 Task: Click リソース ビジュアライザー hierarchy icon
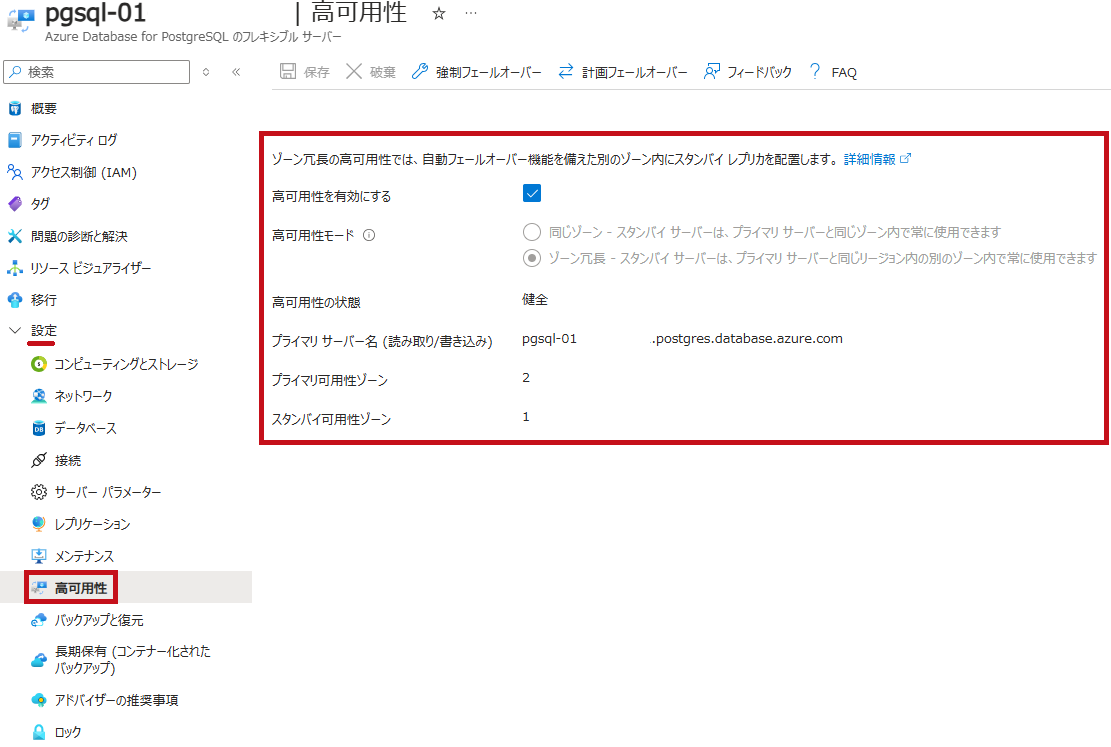[15, 268]
